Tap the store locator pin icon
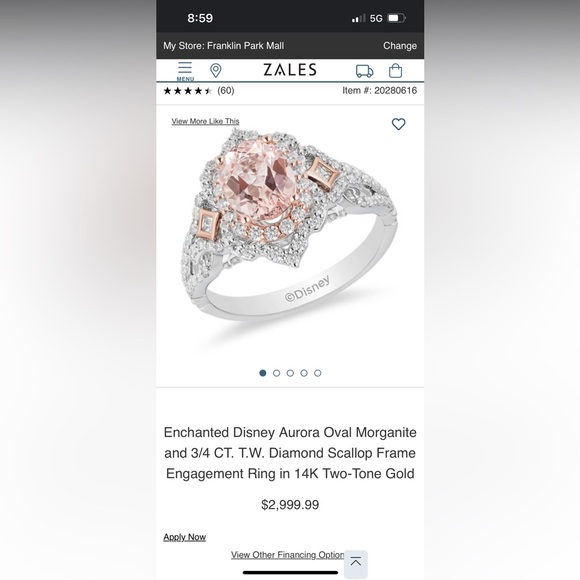Viewport: 580px width, 580px height. (x=216, y=70)
